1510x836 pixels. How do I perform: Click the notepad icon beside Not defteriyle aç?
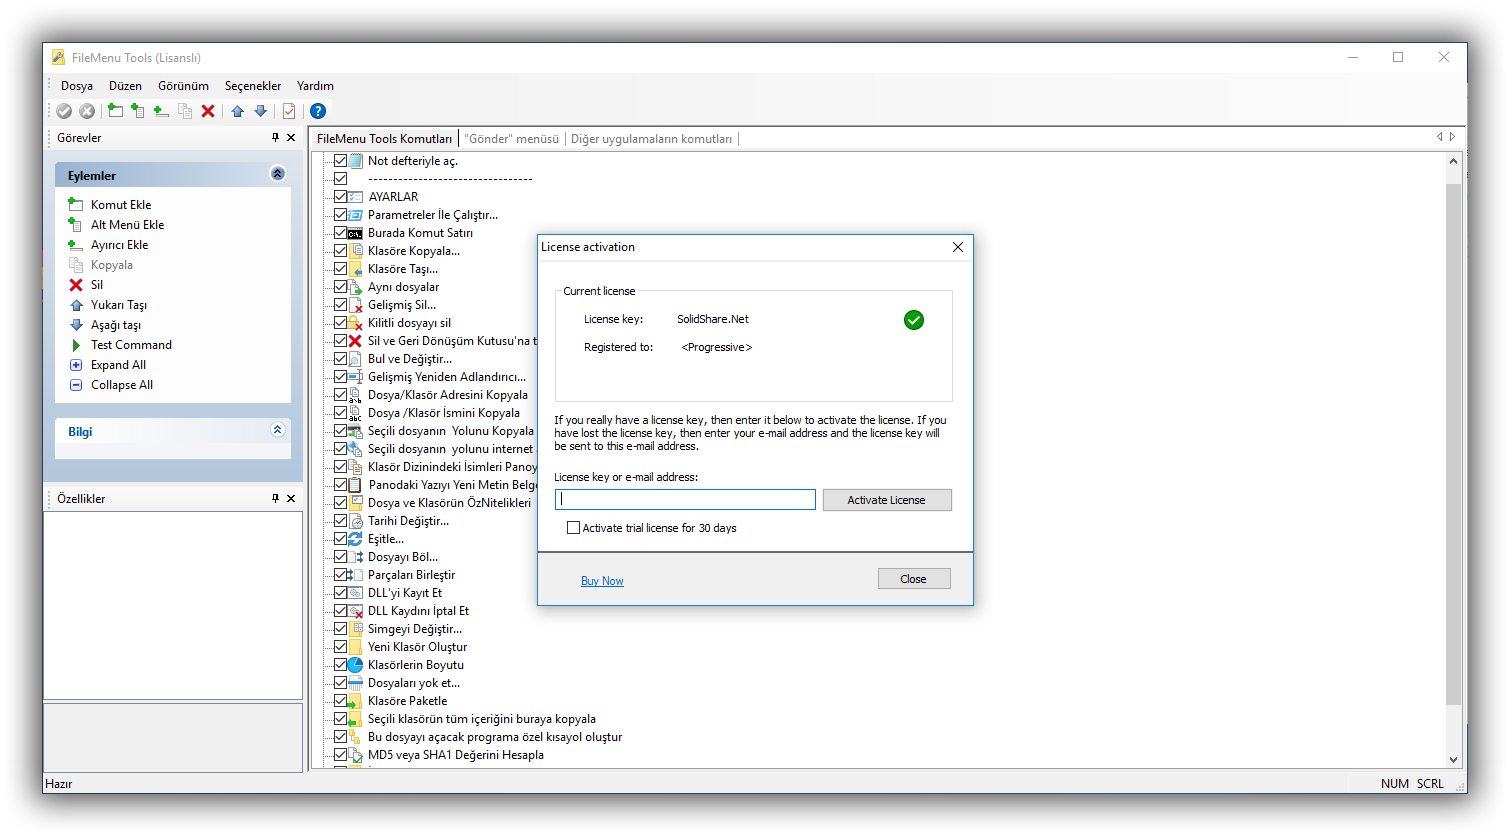point(356,161)
